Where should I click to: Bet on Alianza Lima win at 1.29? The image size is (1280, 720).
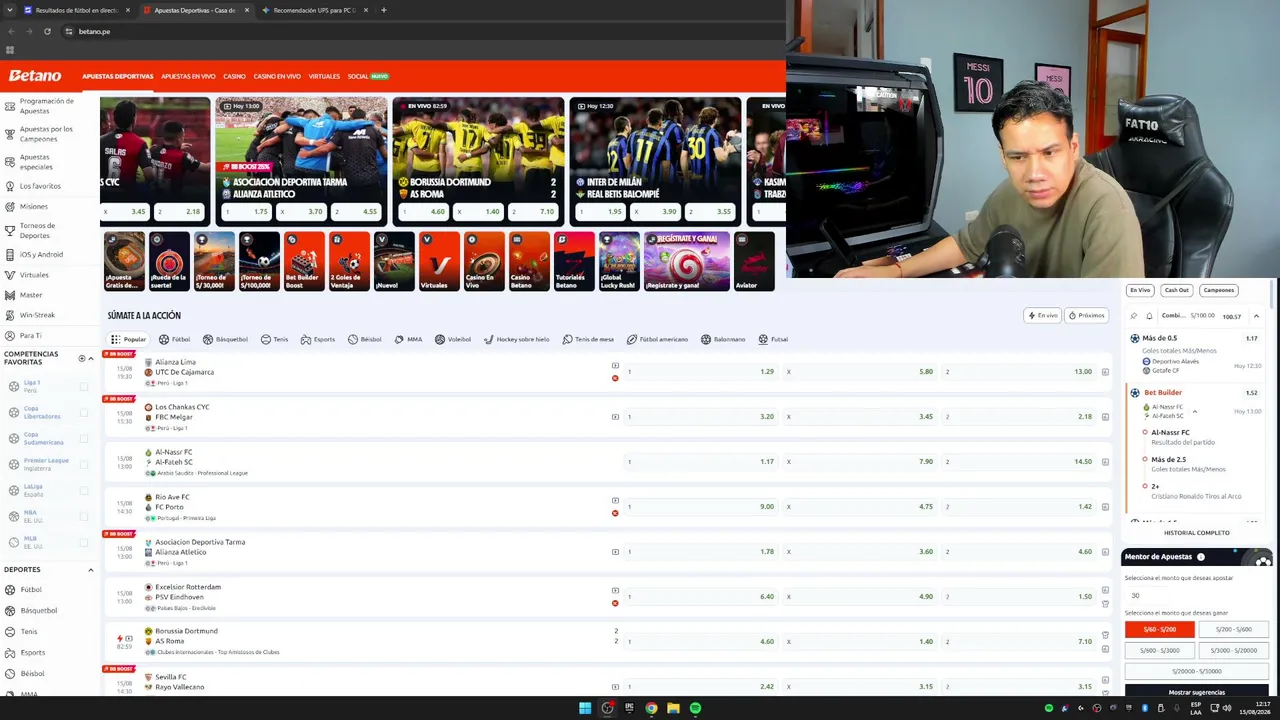[x=701, y=372]
